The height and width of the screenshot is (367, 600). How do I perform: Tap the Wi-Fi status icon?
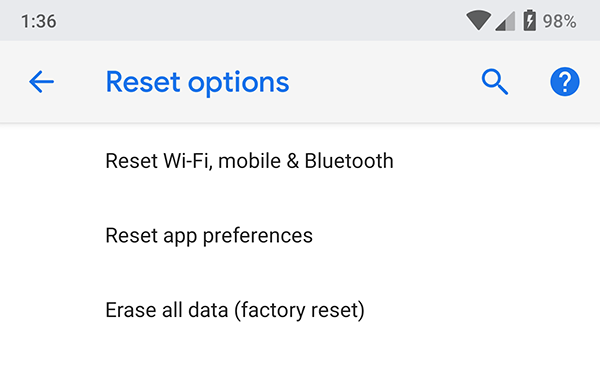pos(478,21)
